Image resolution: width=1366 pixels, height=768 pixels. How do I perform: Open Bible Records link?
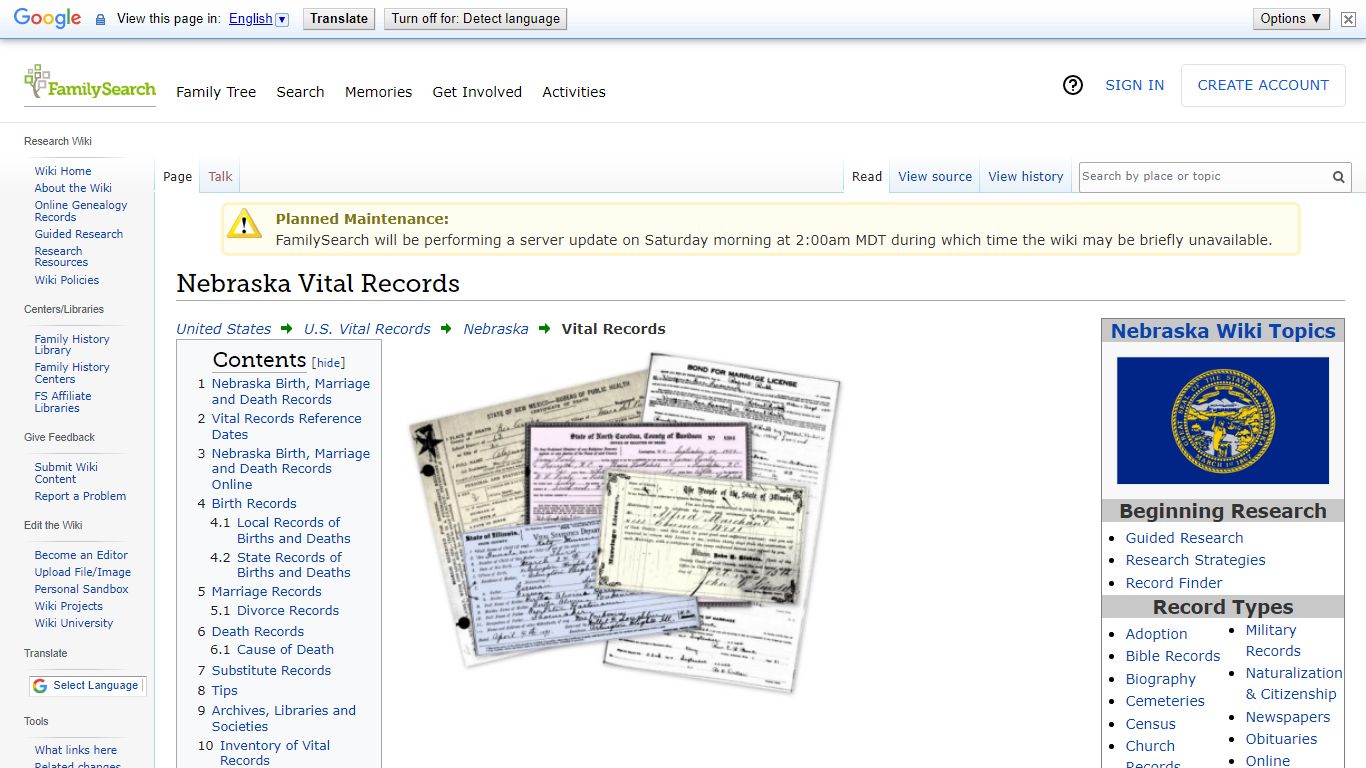coord(1173,656)
